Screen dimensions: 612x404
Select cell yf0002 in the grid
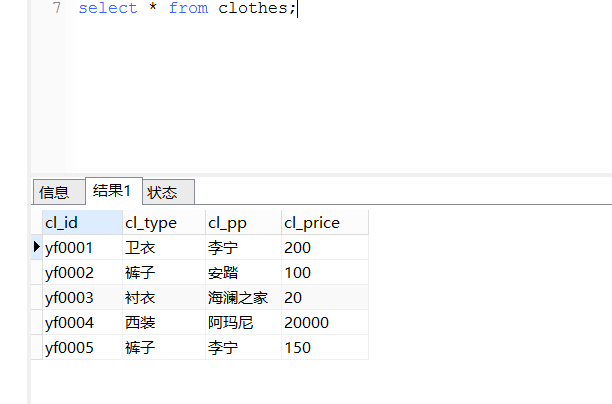(x=82, y=272)
